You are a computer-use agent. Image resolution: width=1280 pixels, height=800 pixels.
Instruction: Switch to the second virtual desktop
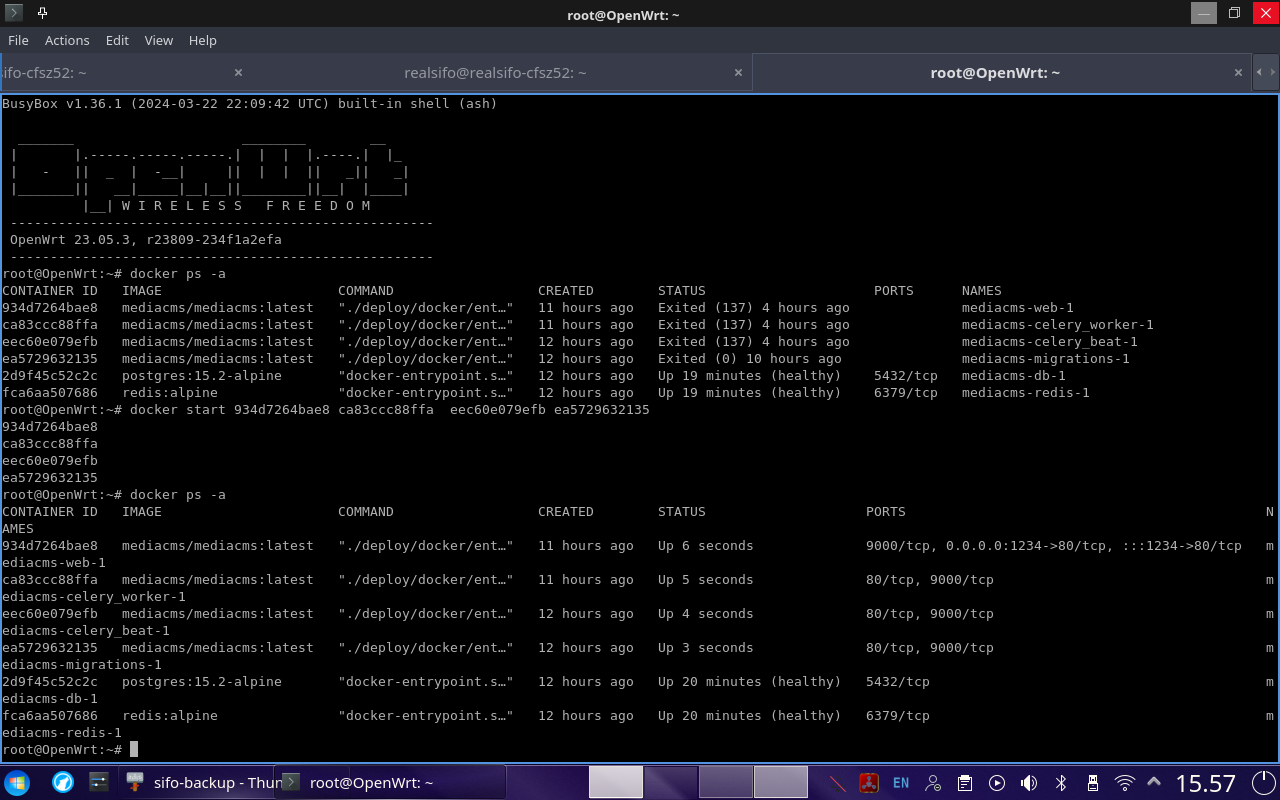click(670, 782)
